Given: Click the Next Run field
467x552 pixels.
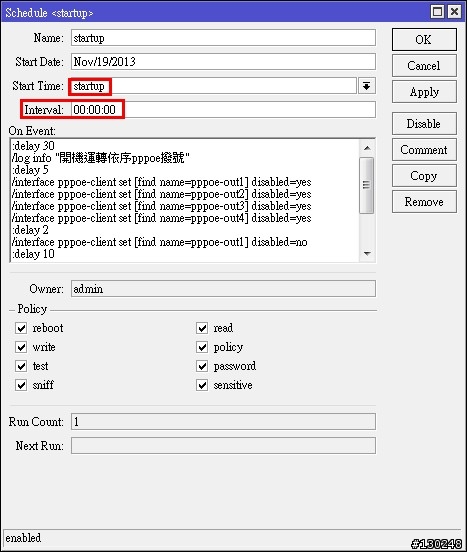Looking at the screenshot, I should (223, 446).
